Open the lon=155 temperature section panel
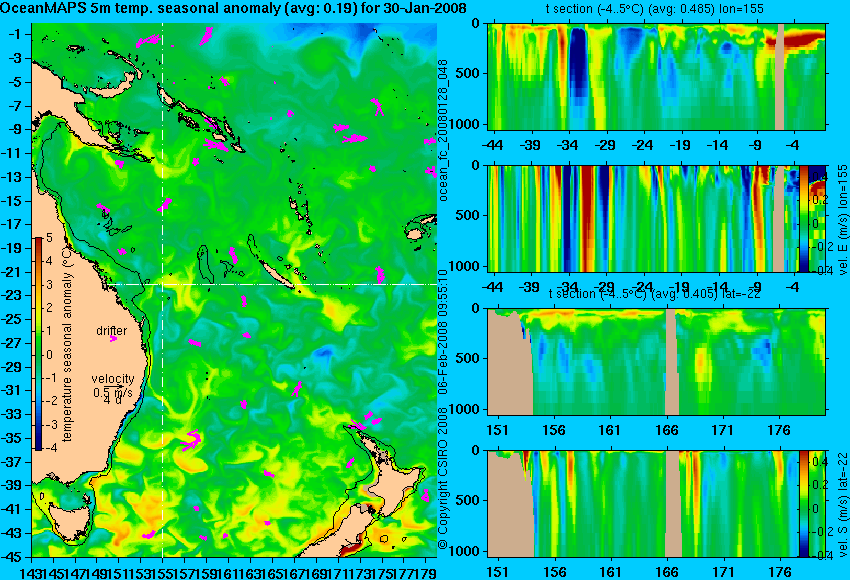This screenshot has height=580, width=850. (656, 76)
